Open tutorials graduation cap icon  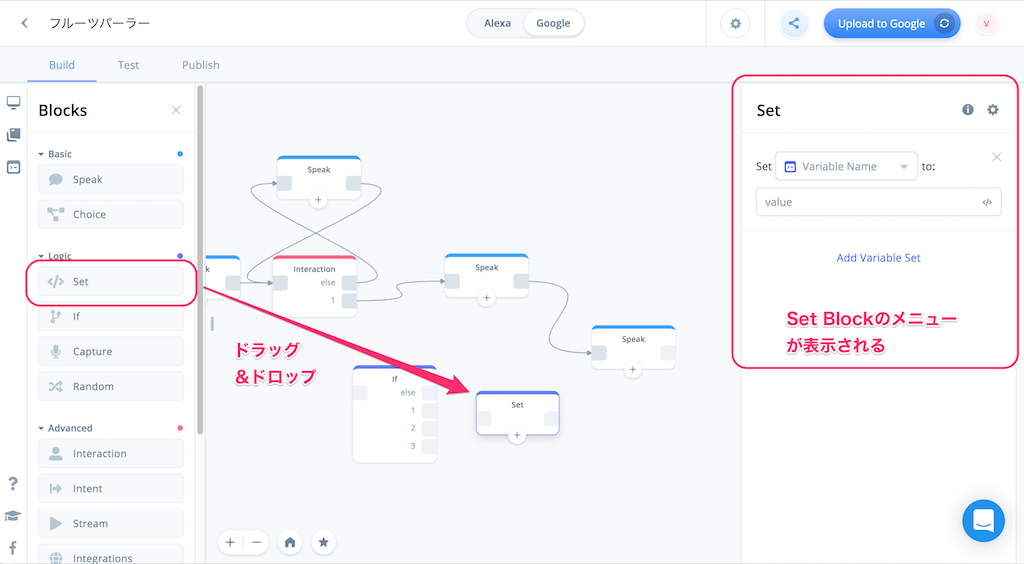click(x=13, y=516)
